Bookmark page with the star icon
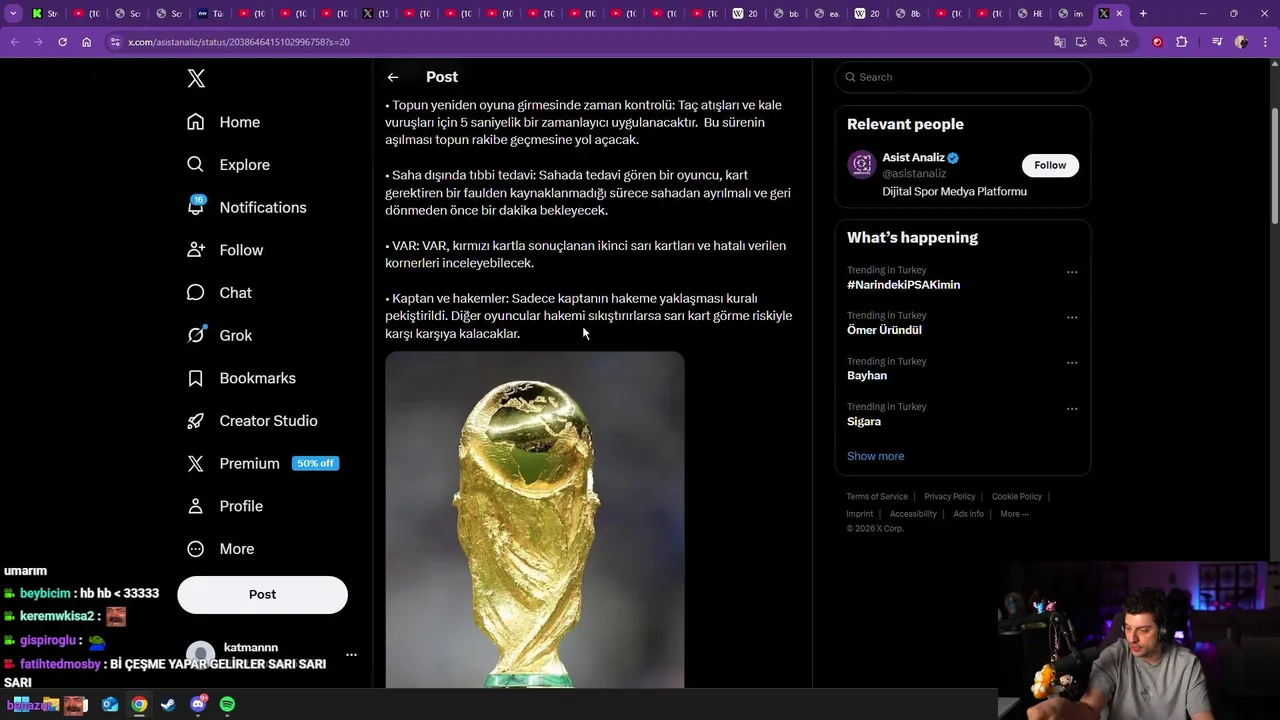This screenshot has width=1280, height=720. 1124,42
